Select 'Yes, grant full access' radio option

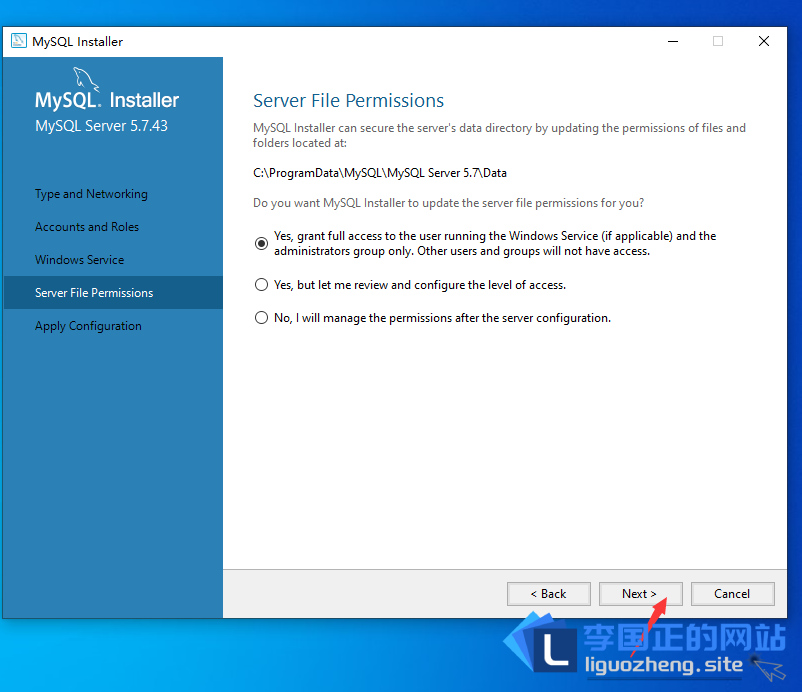[x=261, y=243]
